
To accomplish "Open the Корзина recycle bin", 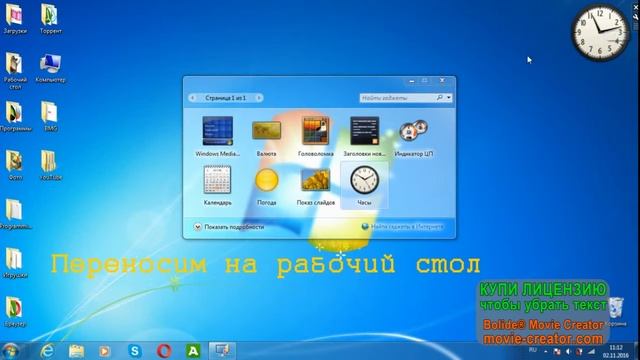I will [x=616, y=312].
